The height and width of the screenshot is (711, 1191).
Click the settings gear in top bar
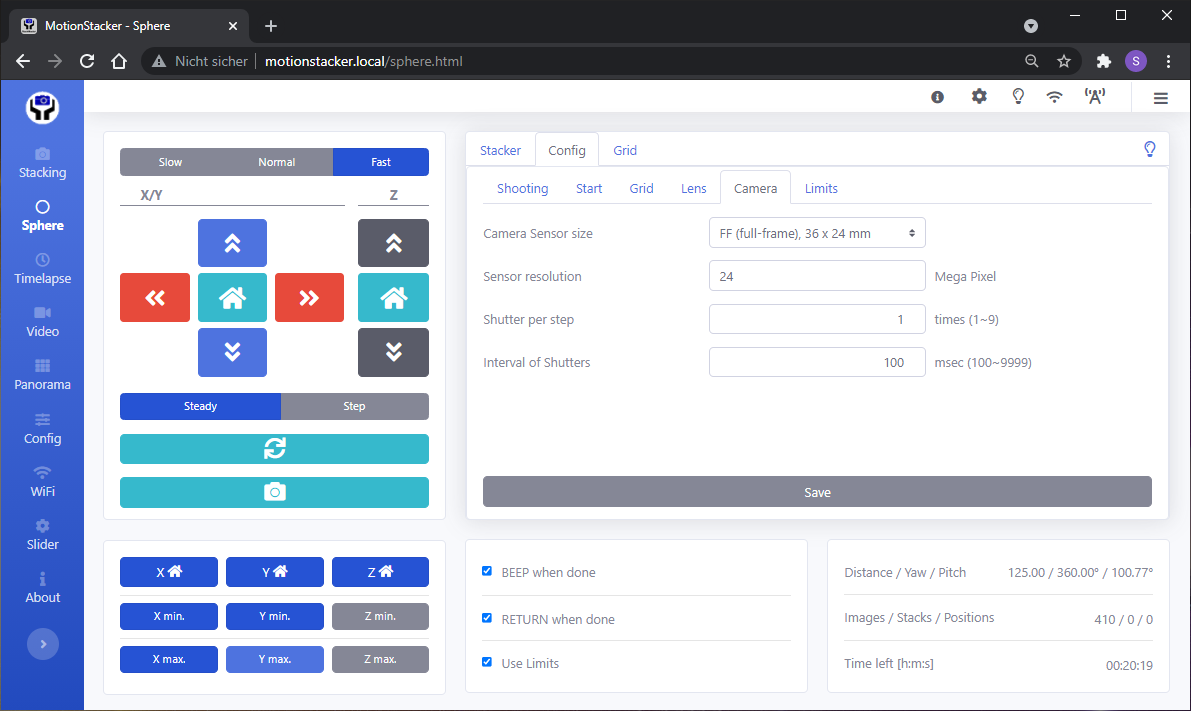click(x=979, y=96)
